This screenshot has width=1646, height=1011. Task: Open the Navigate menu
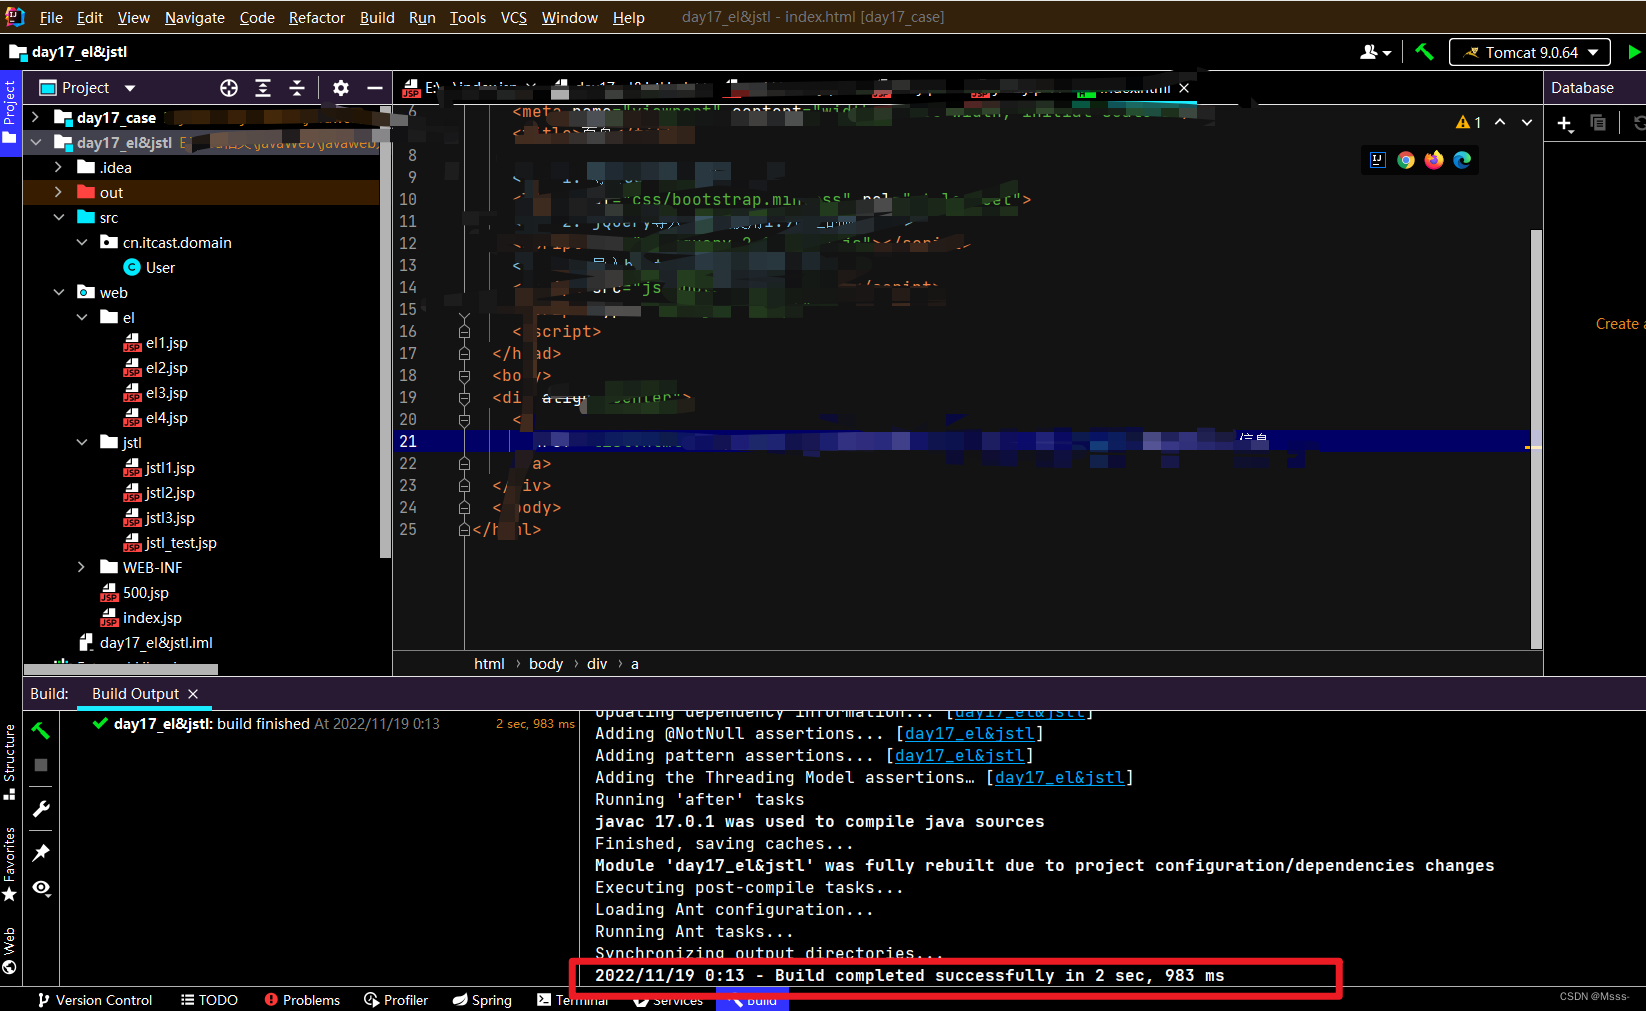[195, 17]
